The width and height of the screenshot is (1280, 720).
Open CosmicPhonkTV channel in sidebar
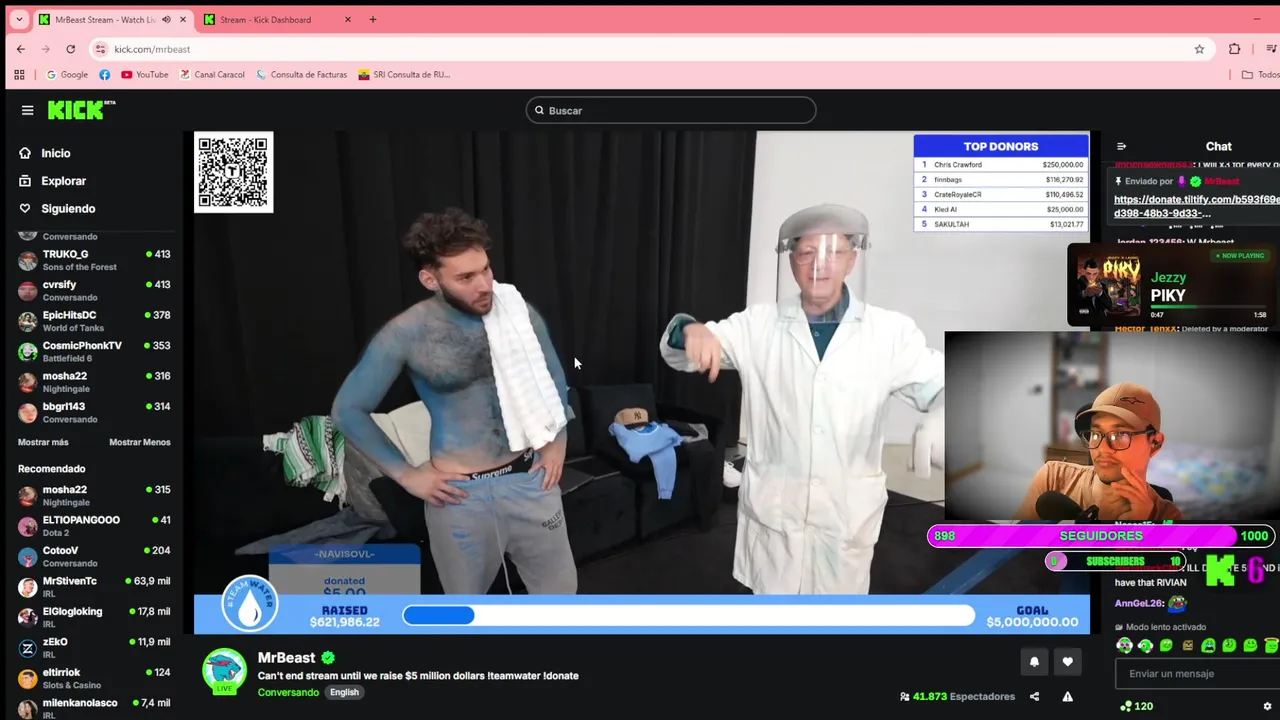tap(94, 351)
